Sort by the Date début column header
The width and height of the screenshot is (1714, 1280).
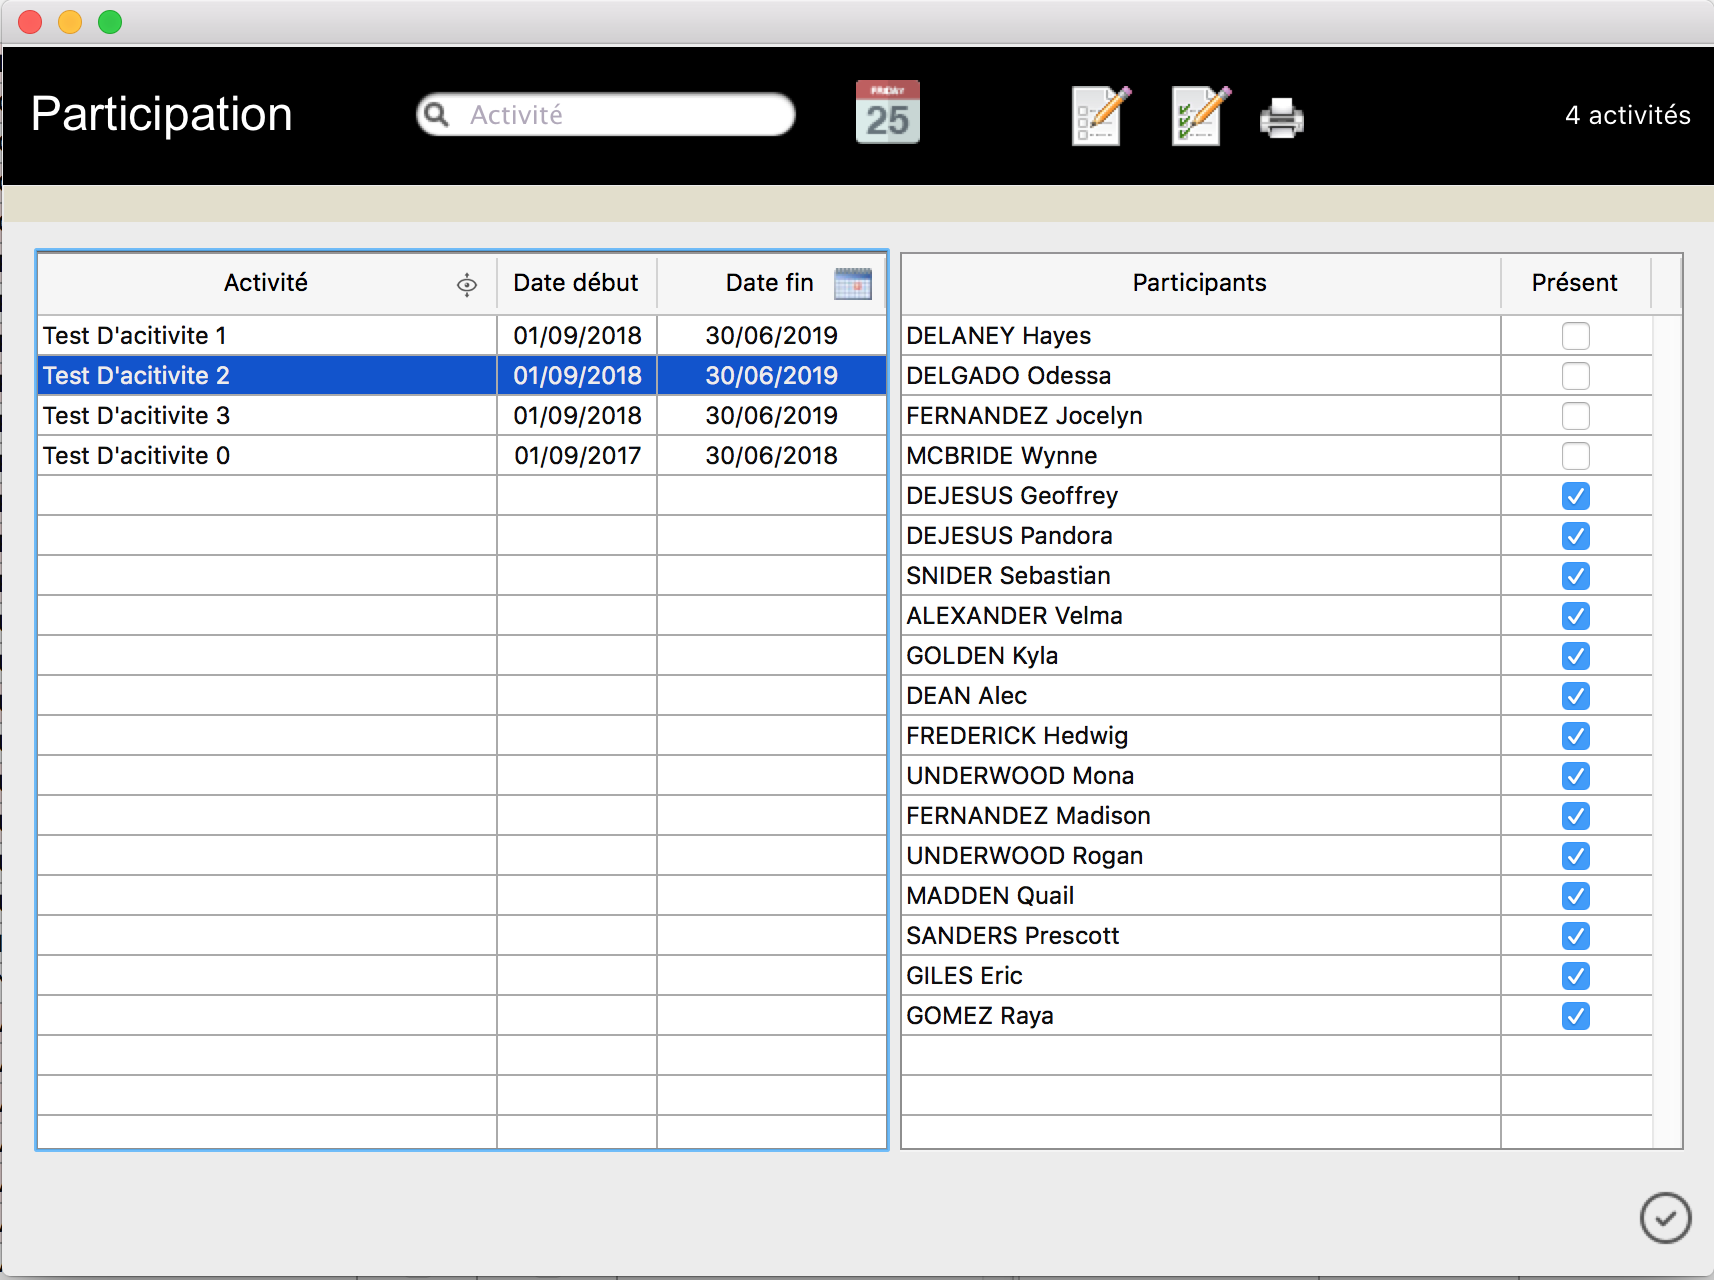click(576, 284)
